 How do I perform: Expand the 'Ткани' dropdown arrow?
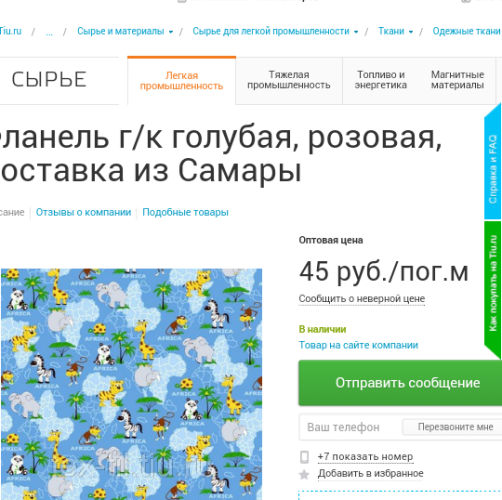(x=411, y=32)
